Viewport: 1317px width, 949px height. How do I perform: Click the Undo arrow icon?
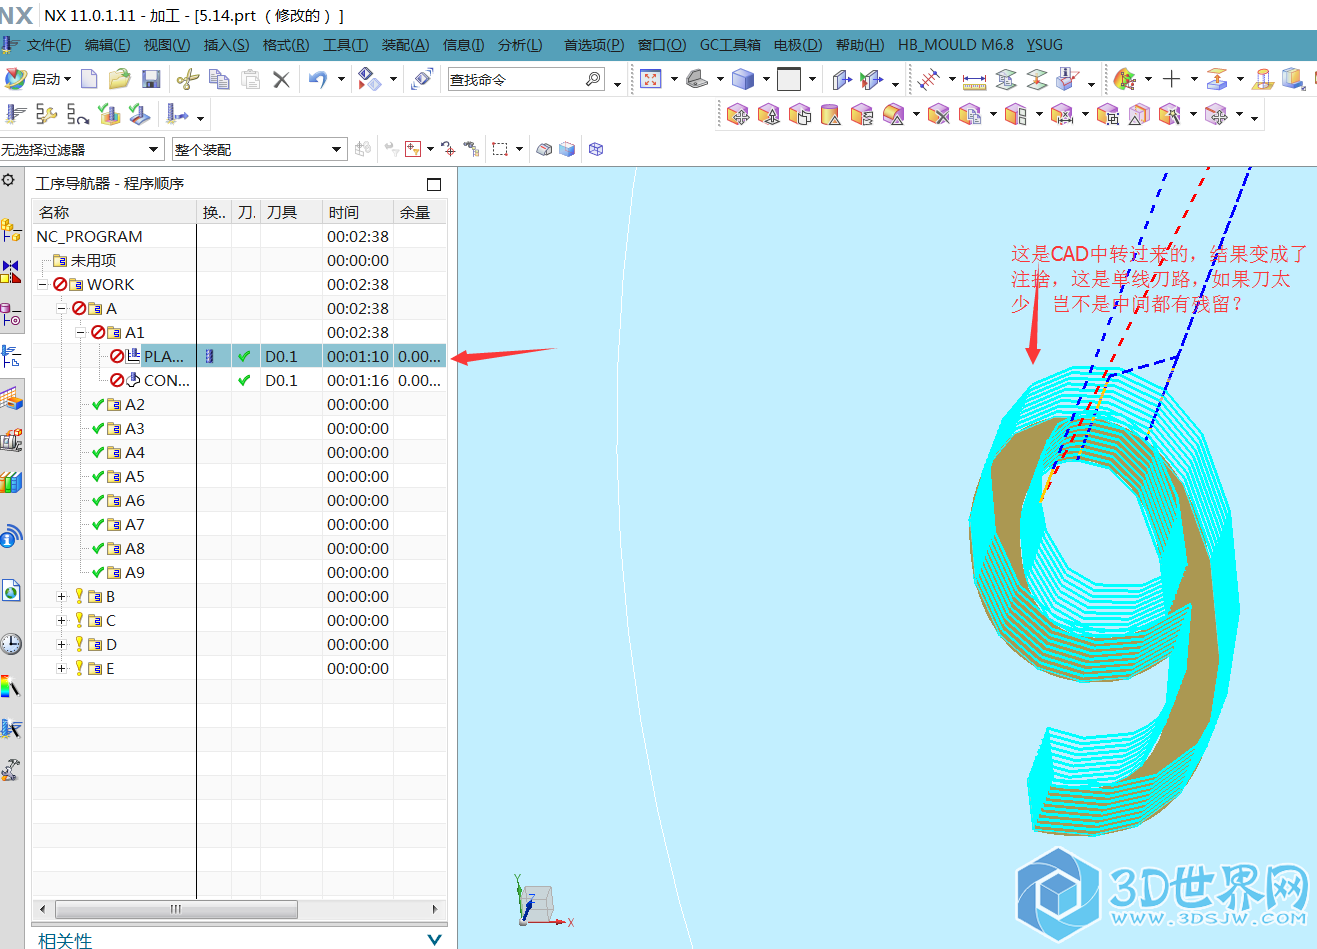tap(318, 79)
